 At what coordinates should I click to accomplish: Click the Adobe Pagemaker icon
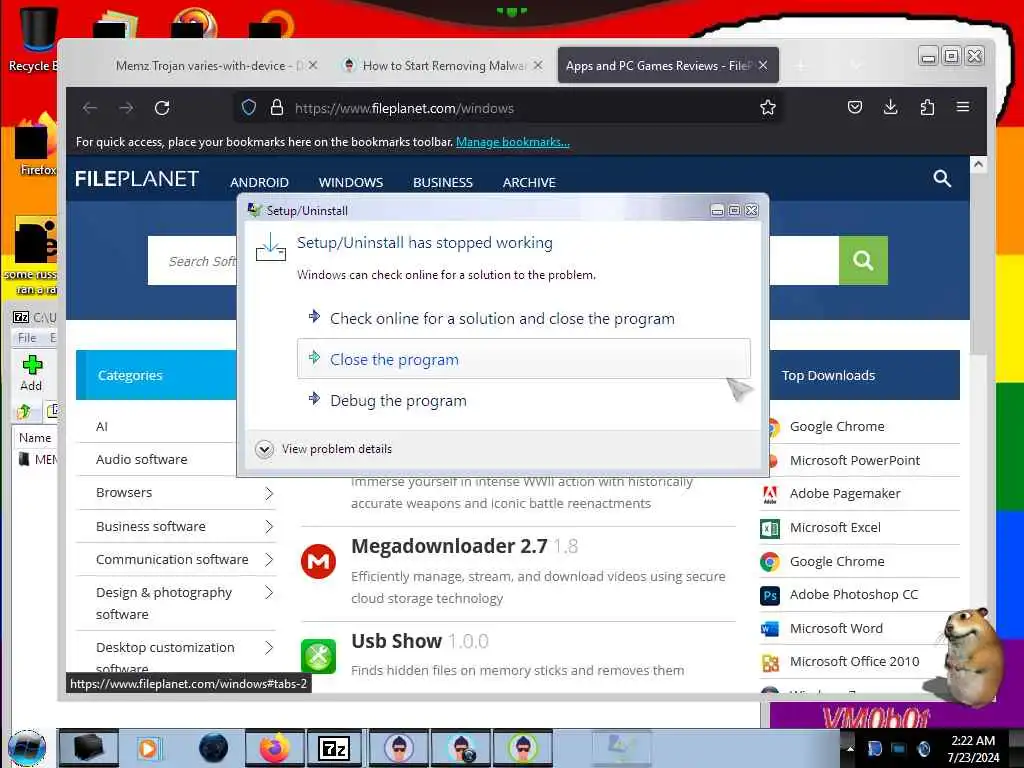(770, 494)
